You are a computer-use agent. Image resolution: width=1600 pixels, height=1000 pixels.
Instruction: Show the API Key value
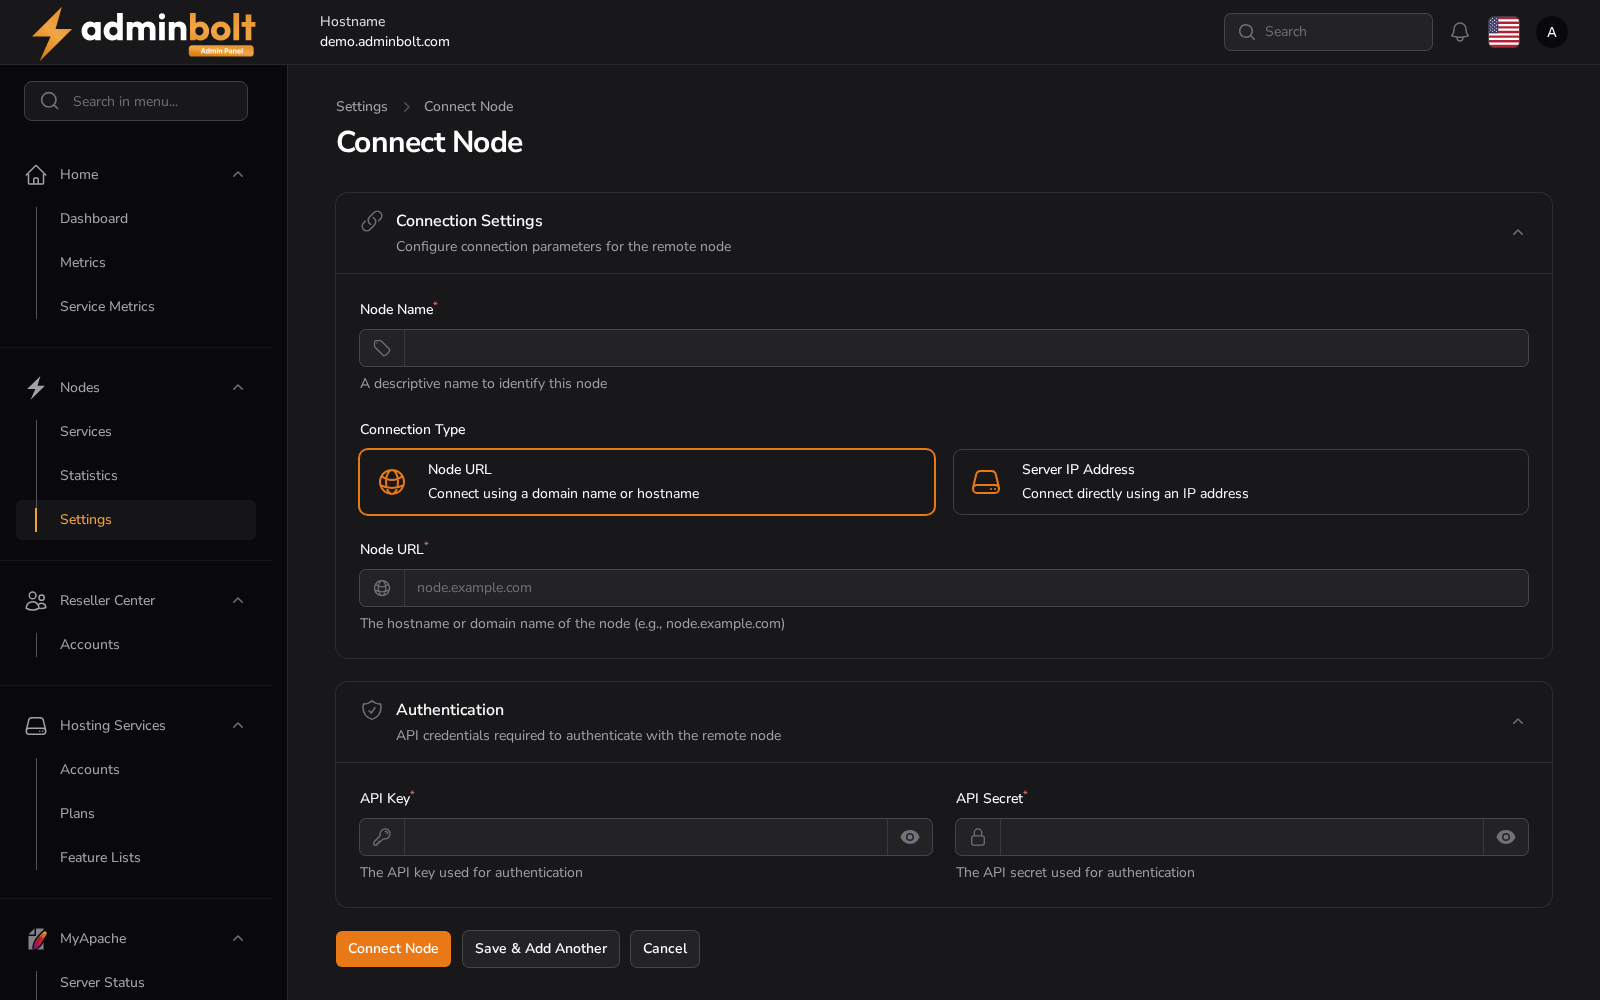coord(910,837)
